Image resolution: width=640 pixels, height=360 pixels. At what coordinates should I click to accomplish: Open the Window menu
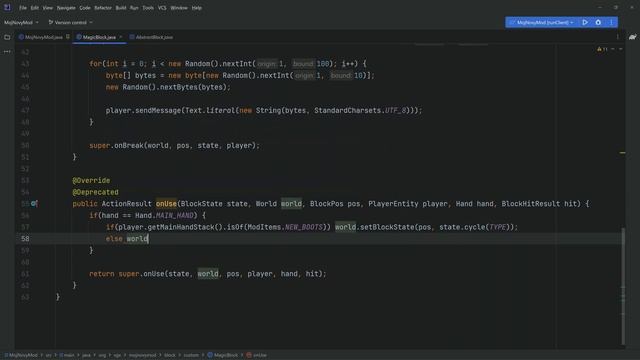tap(179, 8)
